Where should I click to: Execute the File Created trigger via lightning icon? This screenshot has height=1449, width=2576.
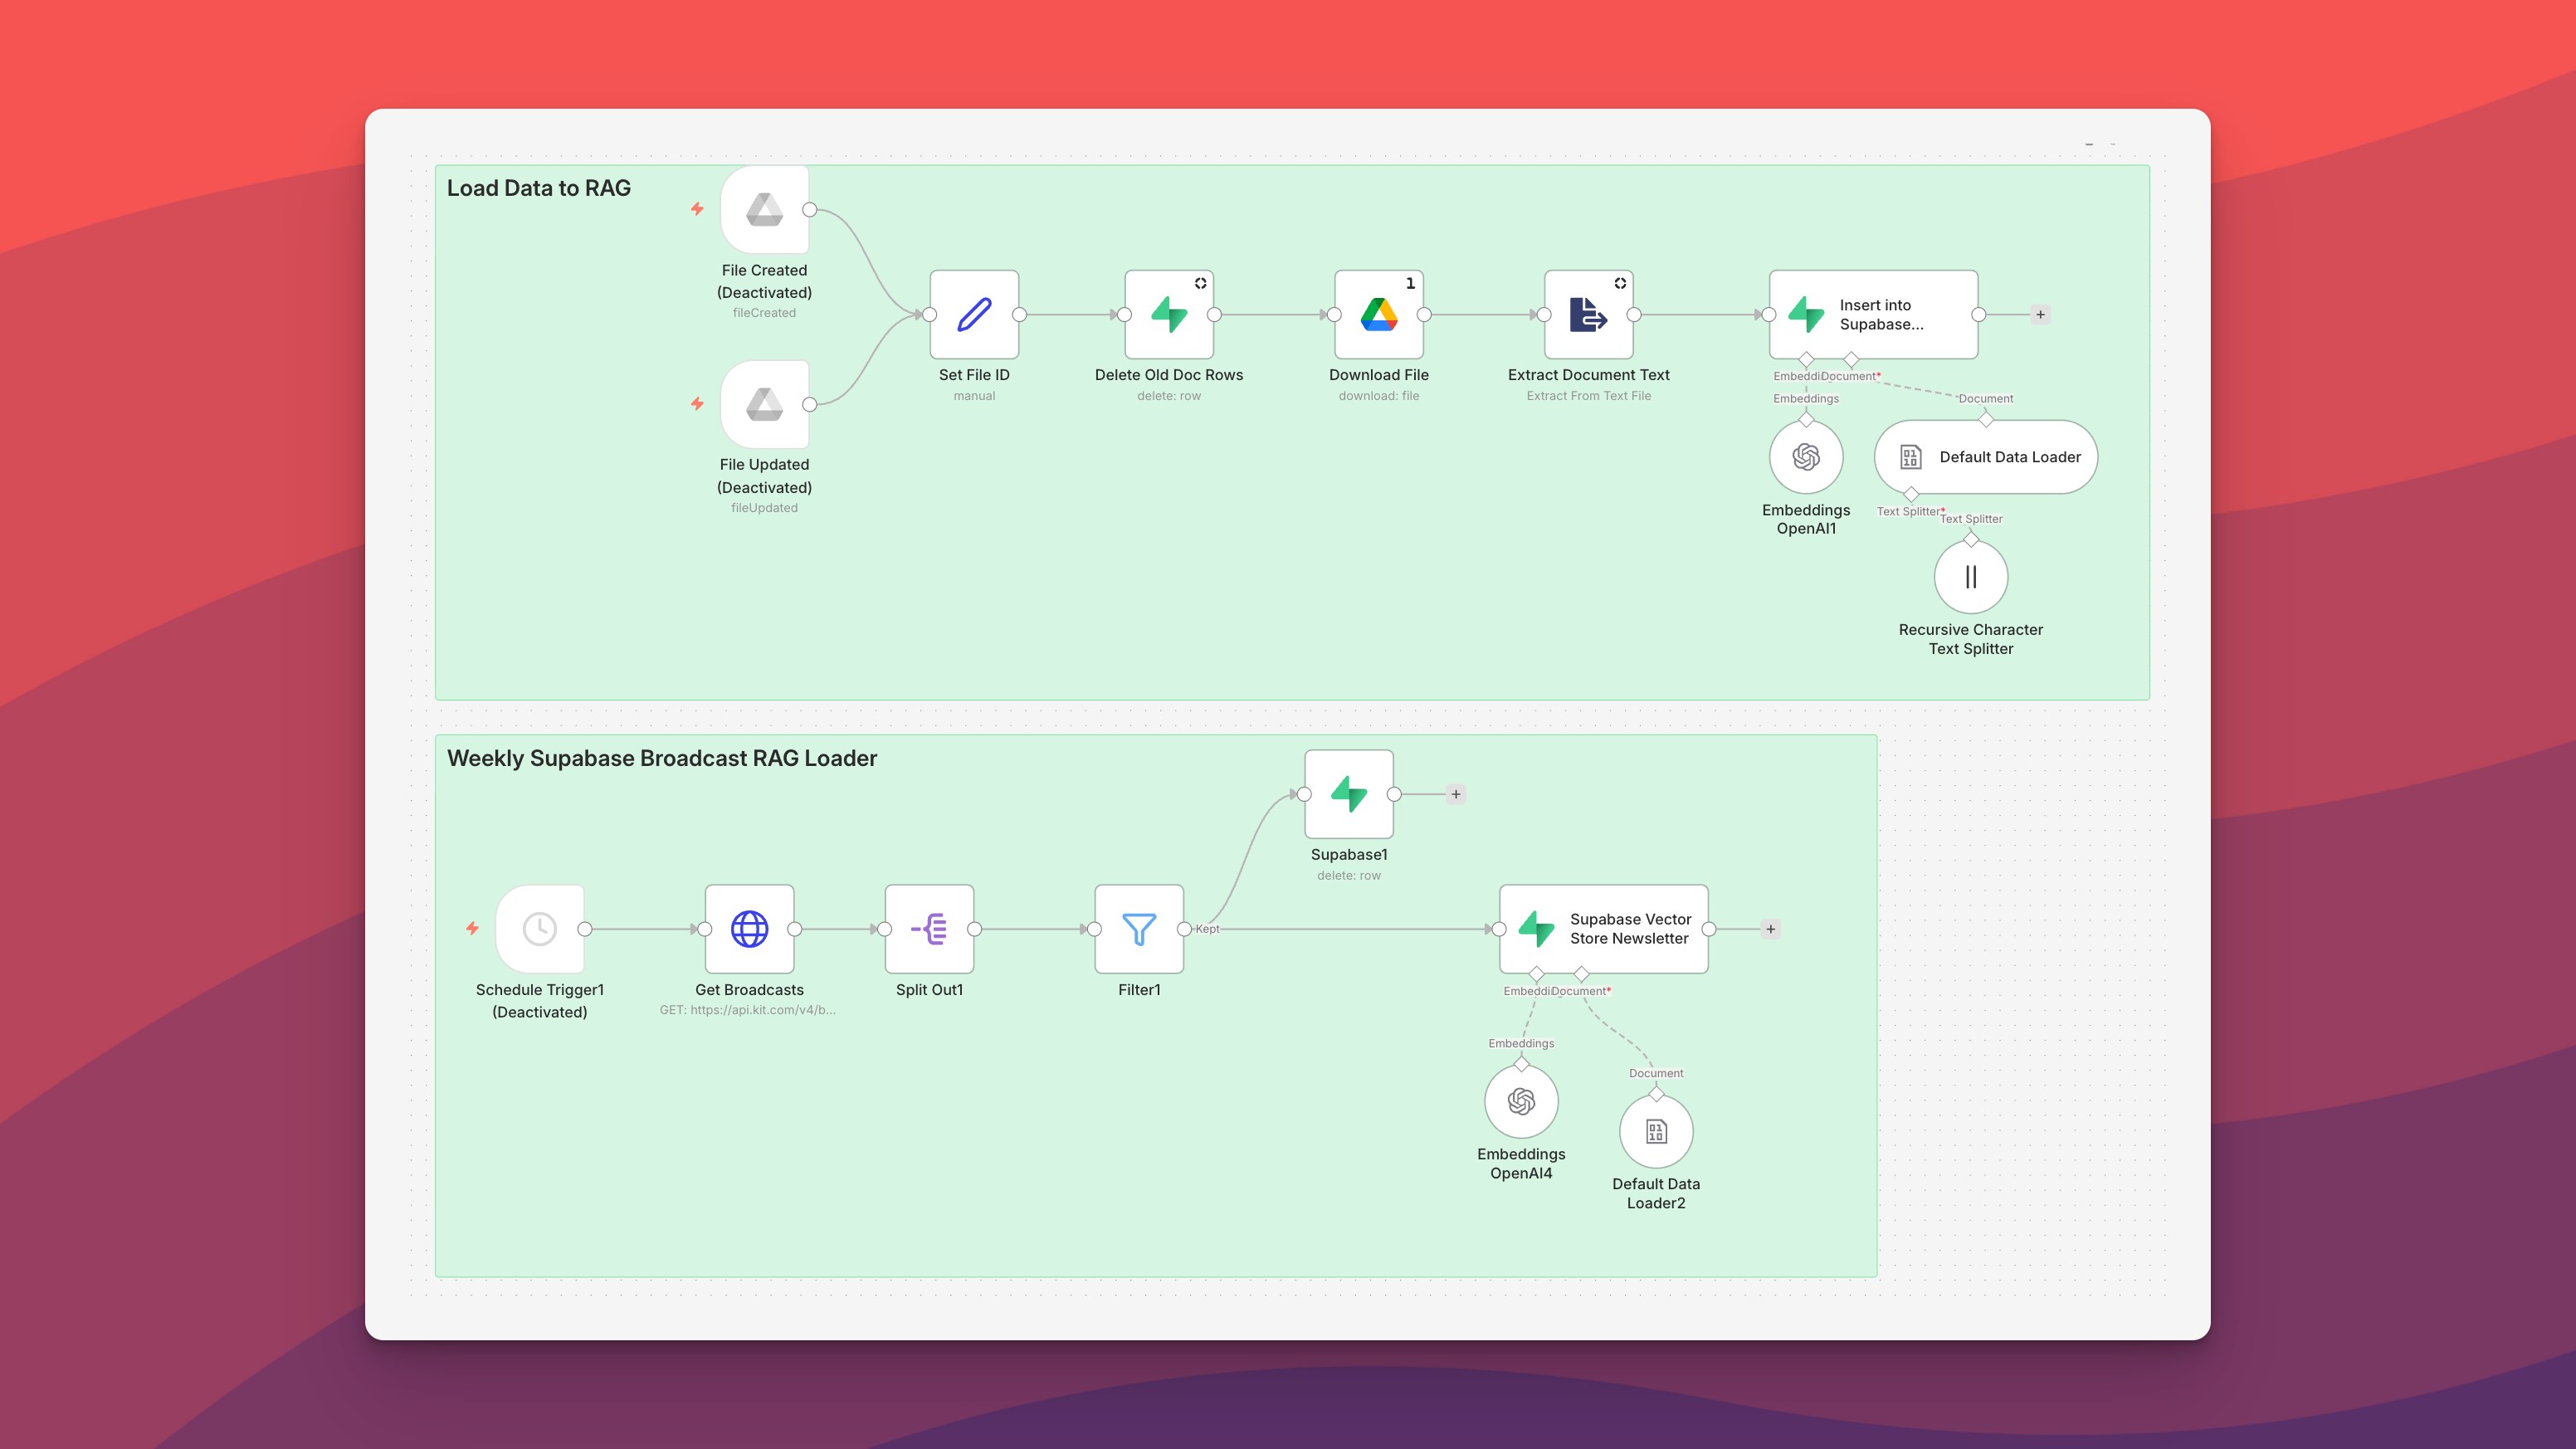point(697,208)
